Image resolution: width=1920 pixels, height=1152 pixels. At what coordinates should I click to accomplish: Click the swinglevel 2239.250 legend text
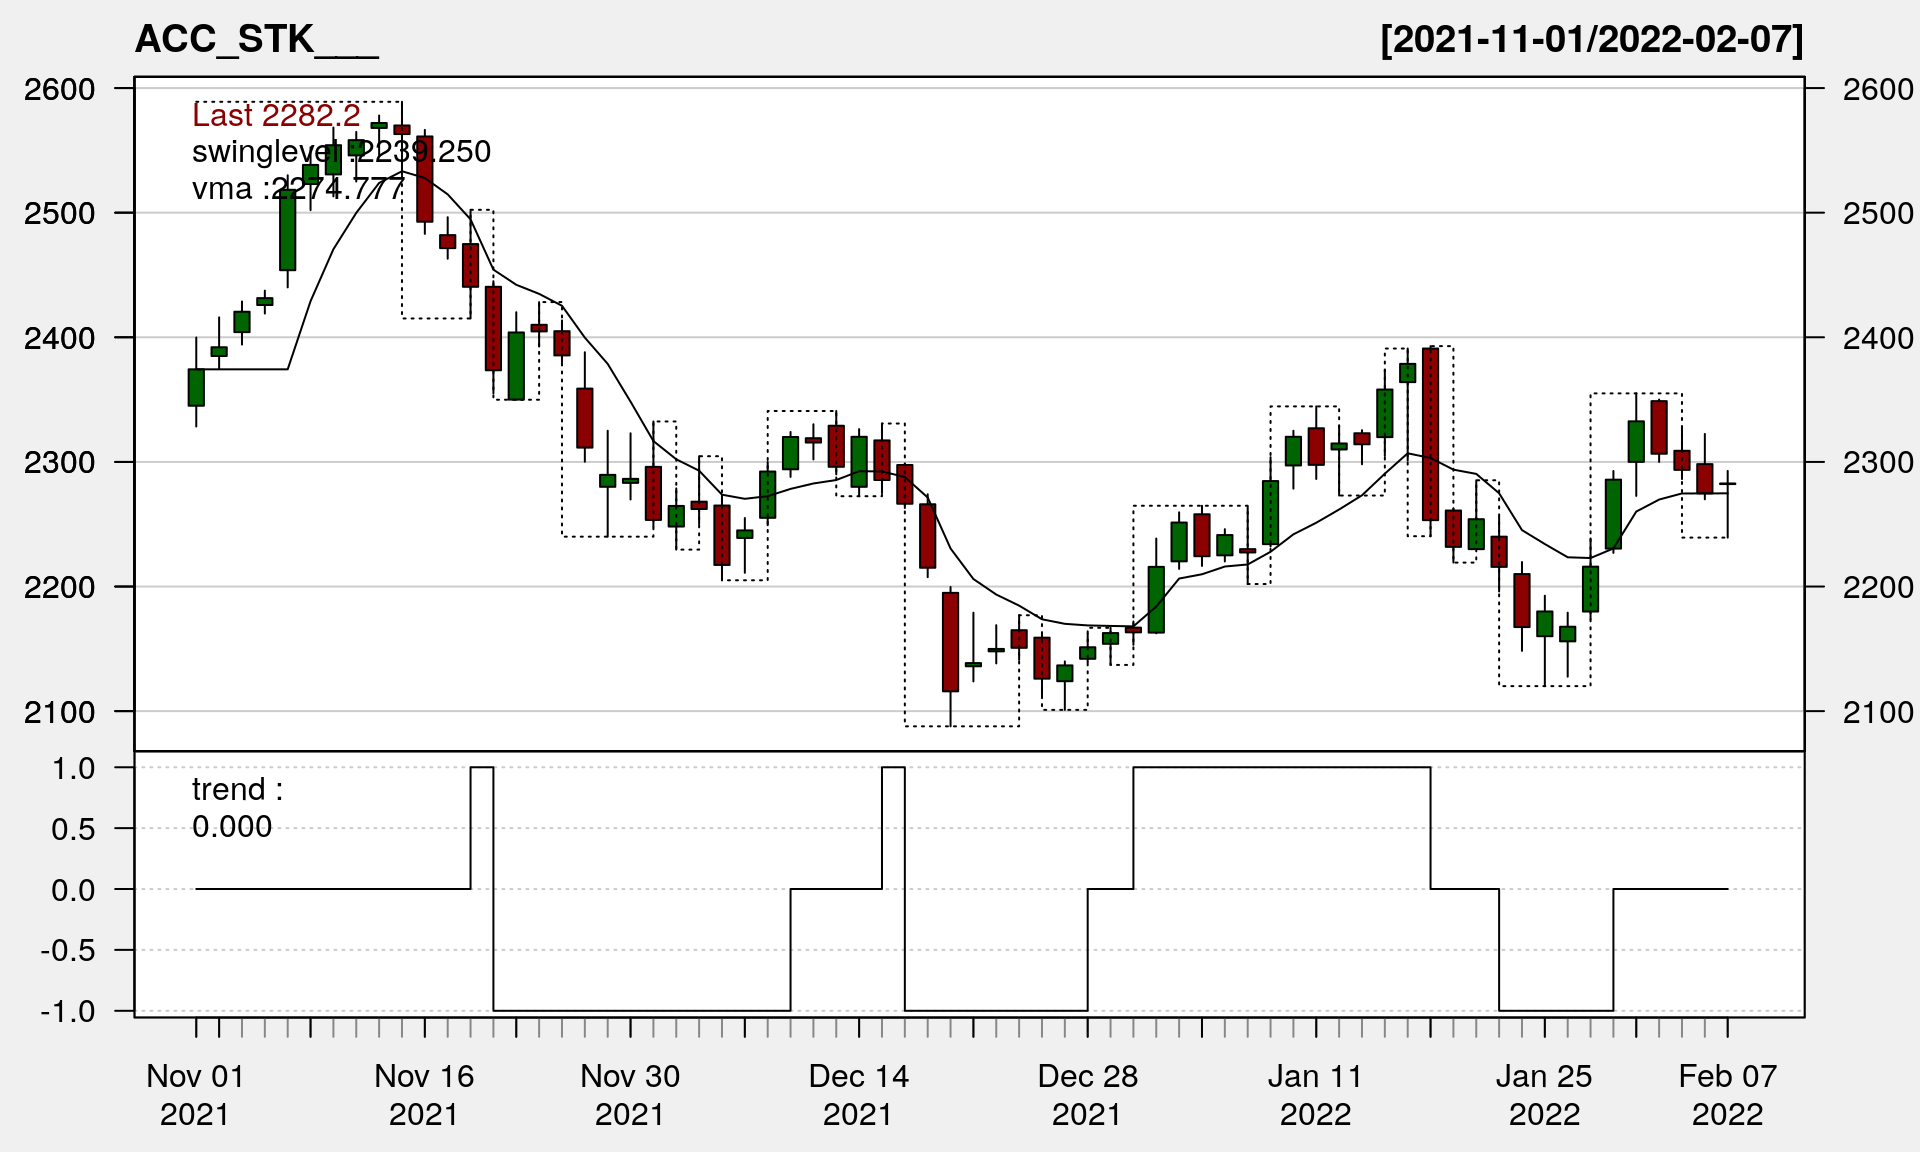341,152
